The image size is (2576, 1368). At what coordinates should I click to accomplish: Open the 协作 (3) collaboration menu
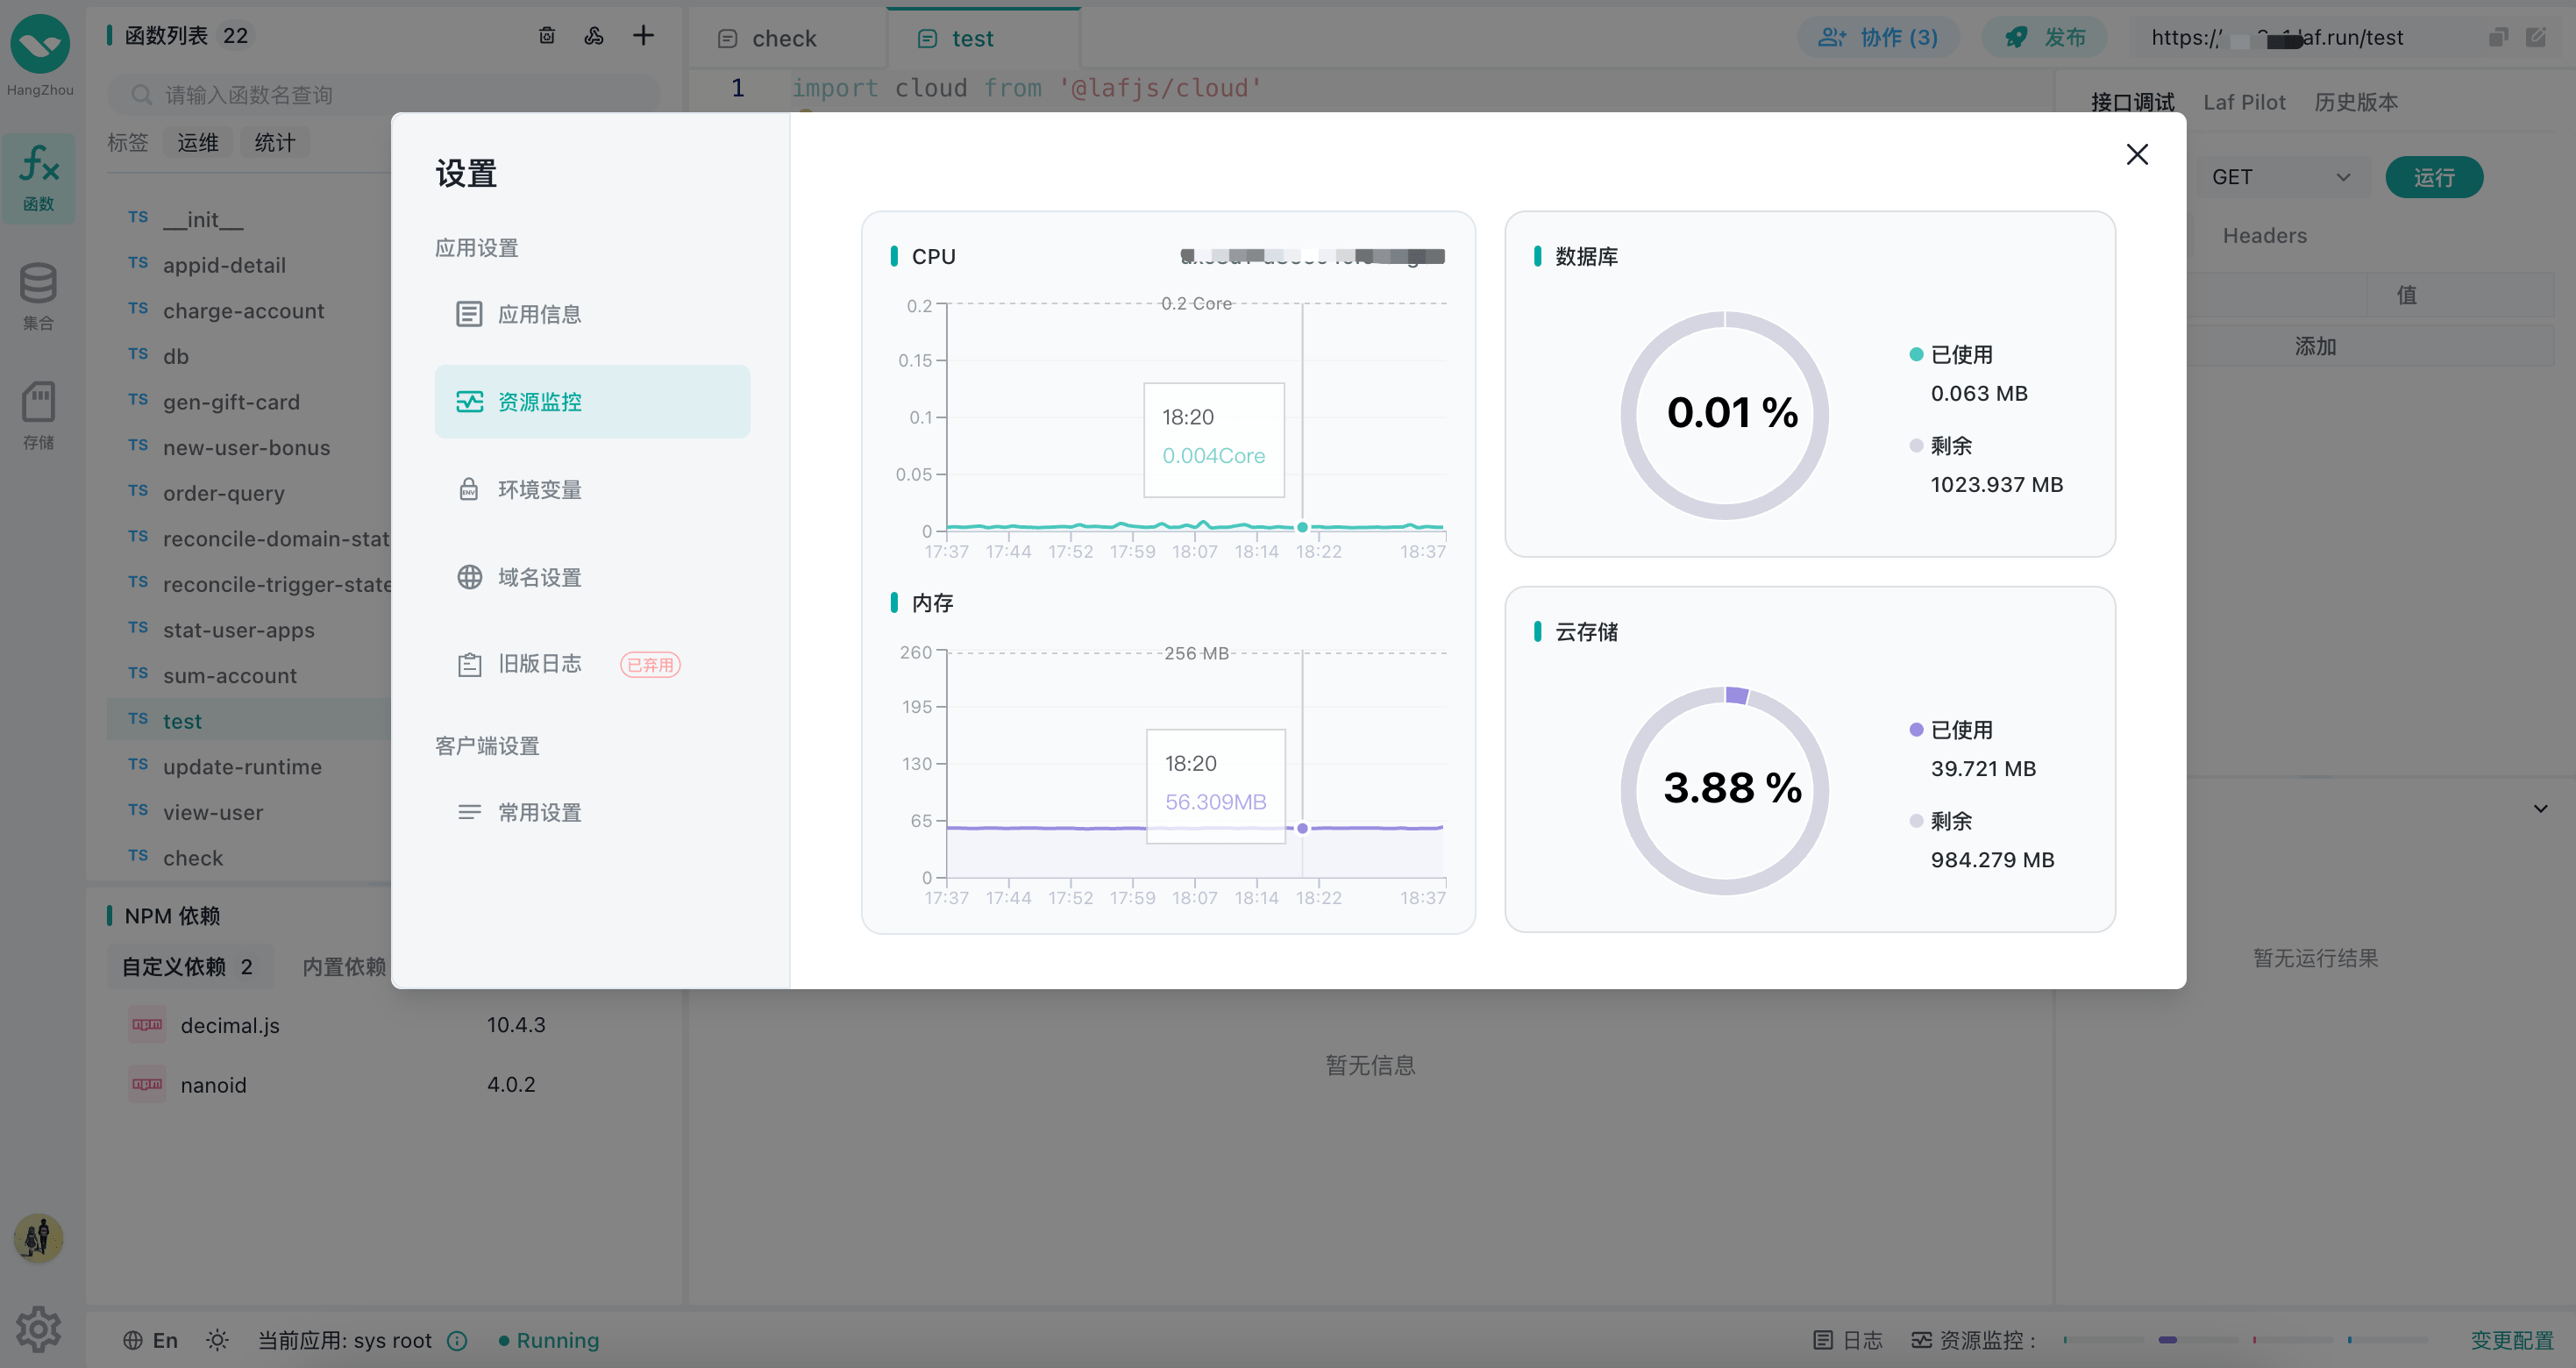pos(1877,38)
